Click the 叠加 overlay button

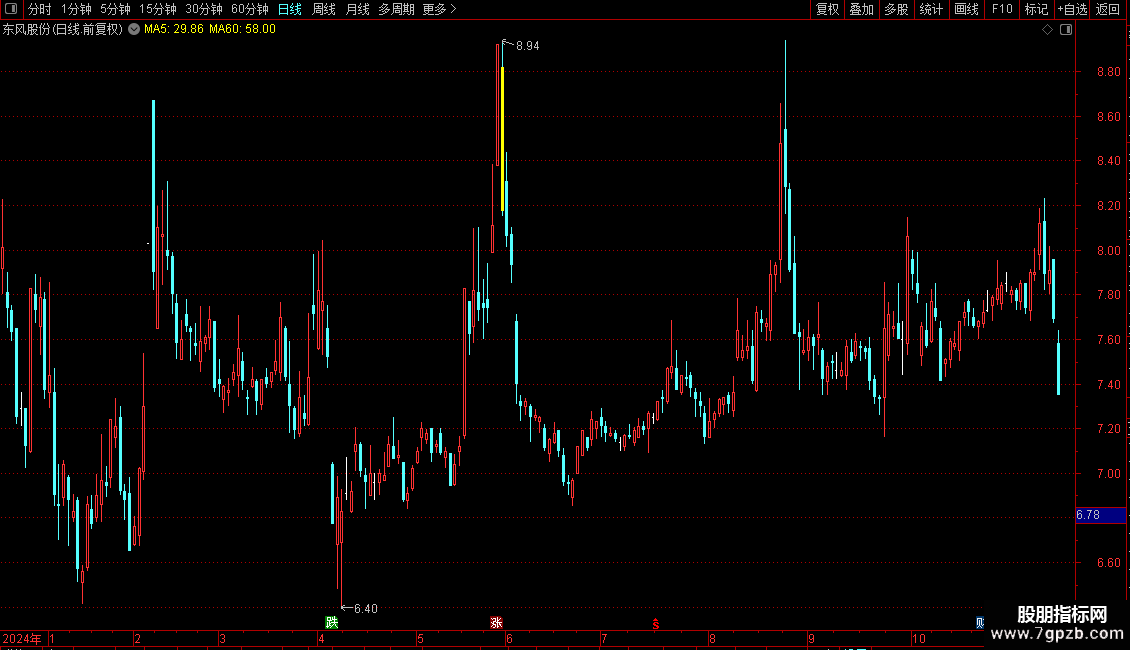point(861,9)
